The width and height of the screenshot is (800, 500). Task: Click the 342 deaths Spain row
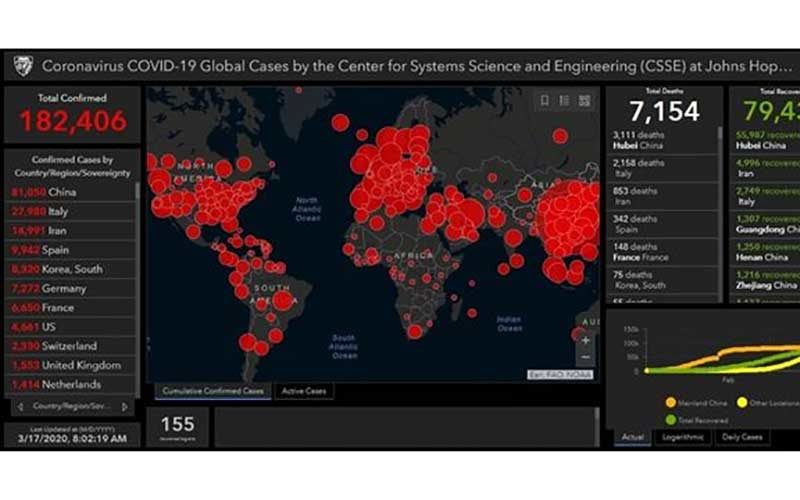coord(662,224)
